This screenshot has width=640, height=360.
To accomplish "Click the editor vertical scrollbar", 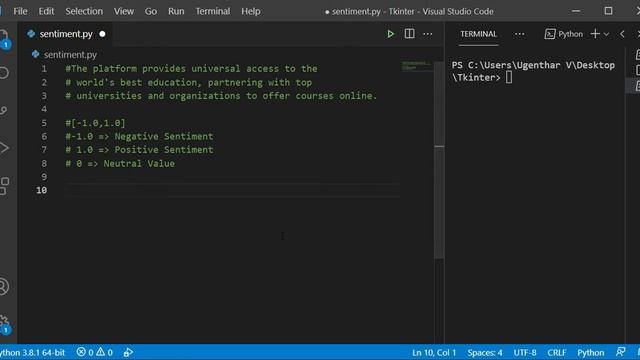I will pyautogui.click(x=439, y=160).
